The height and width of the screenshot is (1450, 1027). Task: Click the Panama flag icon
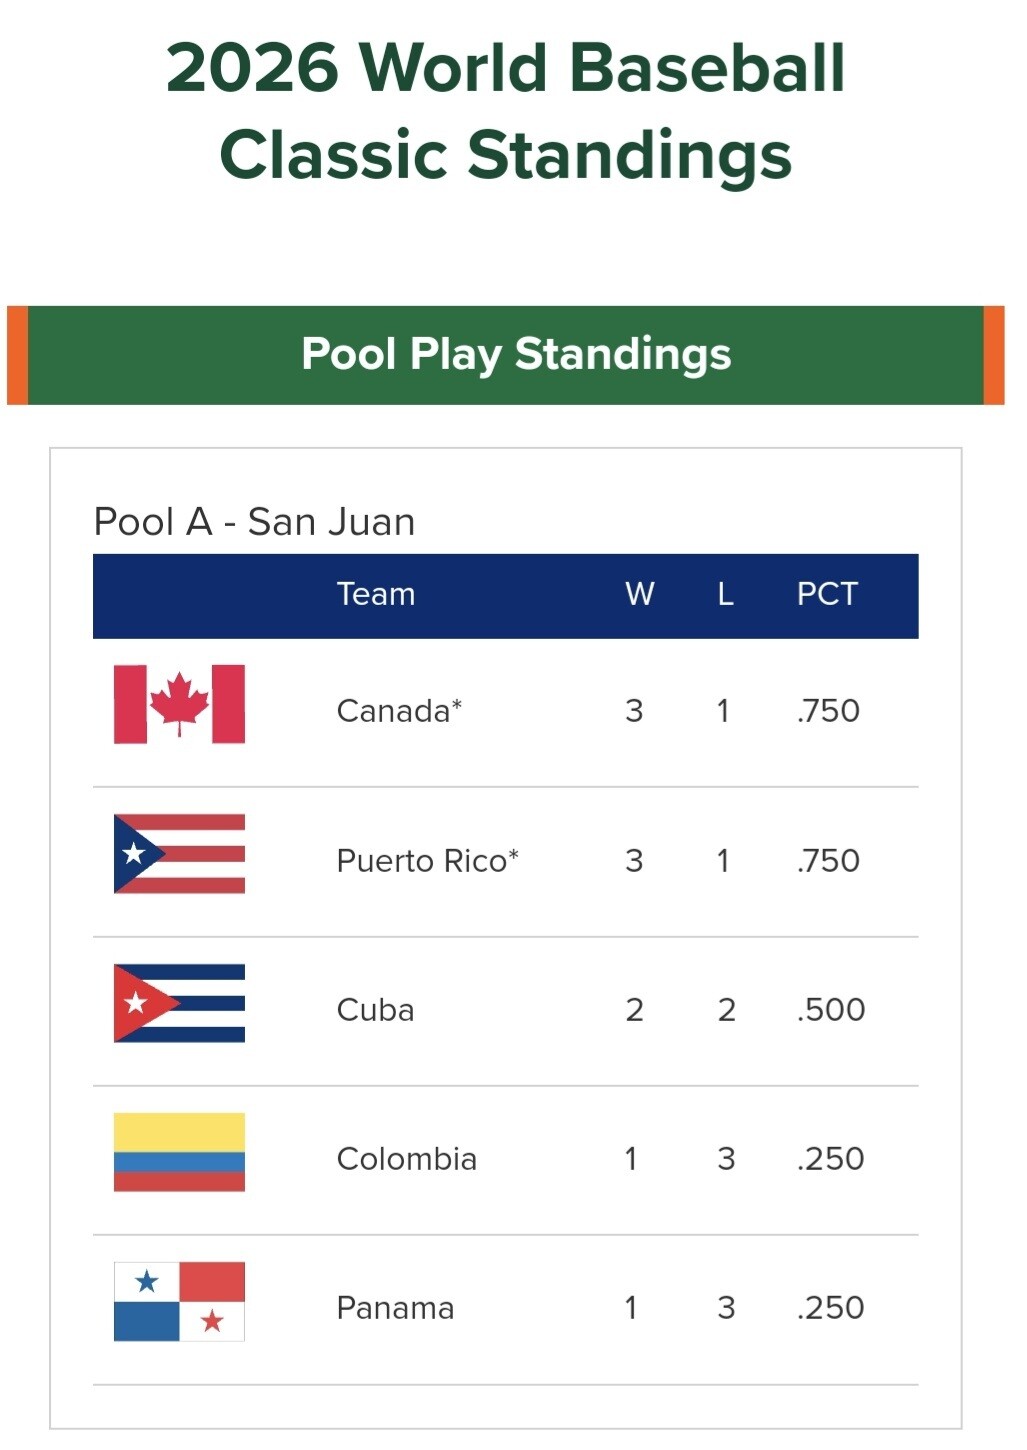coord(179,1301)
